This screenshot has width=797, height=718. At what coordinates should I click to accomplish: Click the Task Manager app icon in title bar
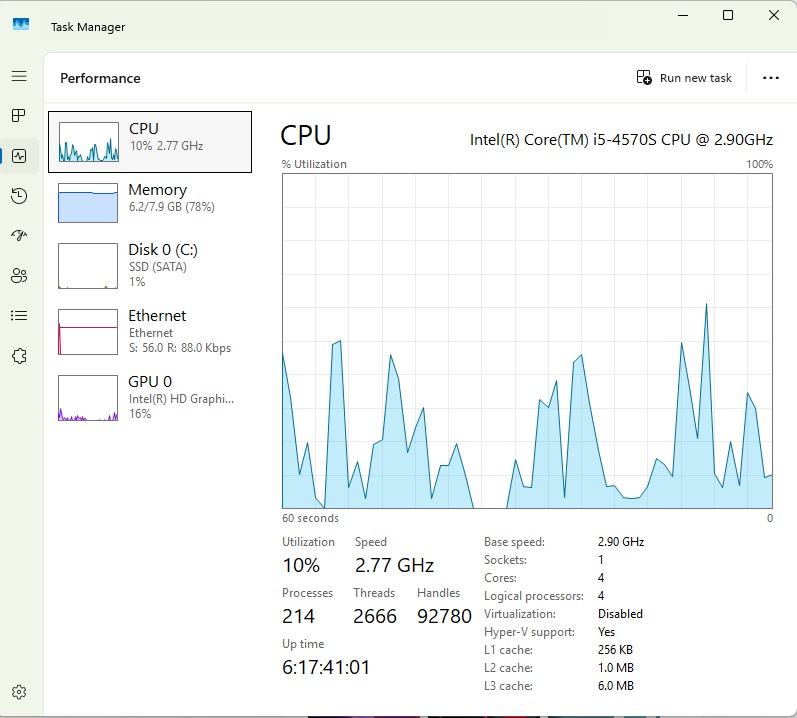point(21,24)
